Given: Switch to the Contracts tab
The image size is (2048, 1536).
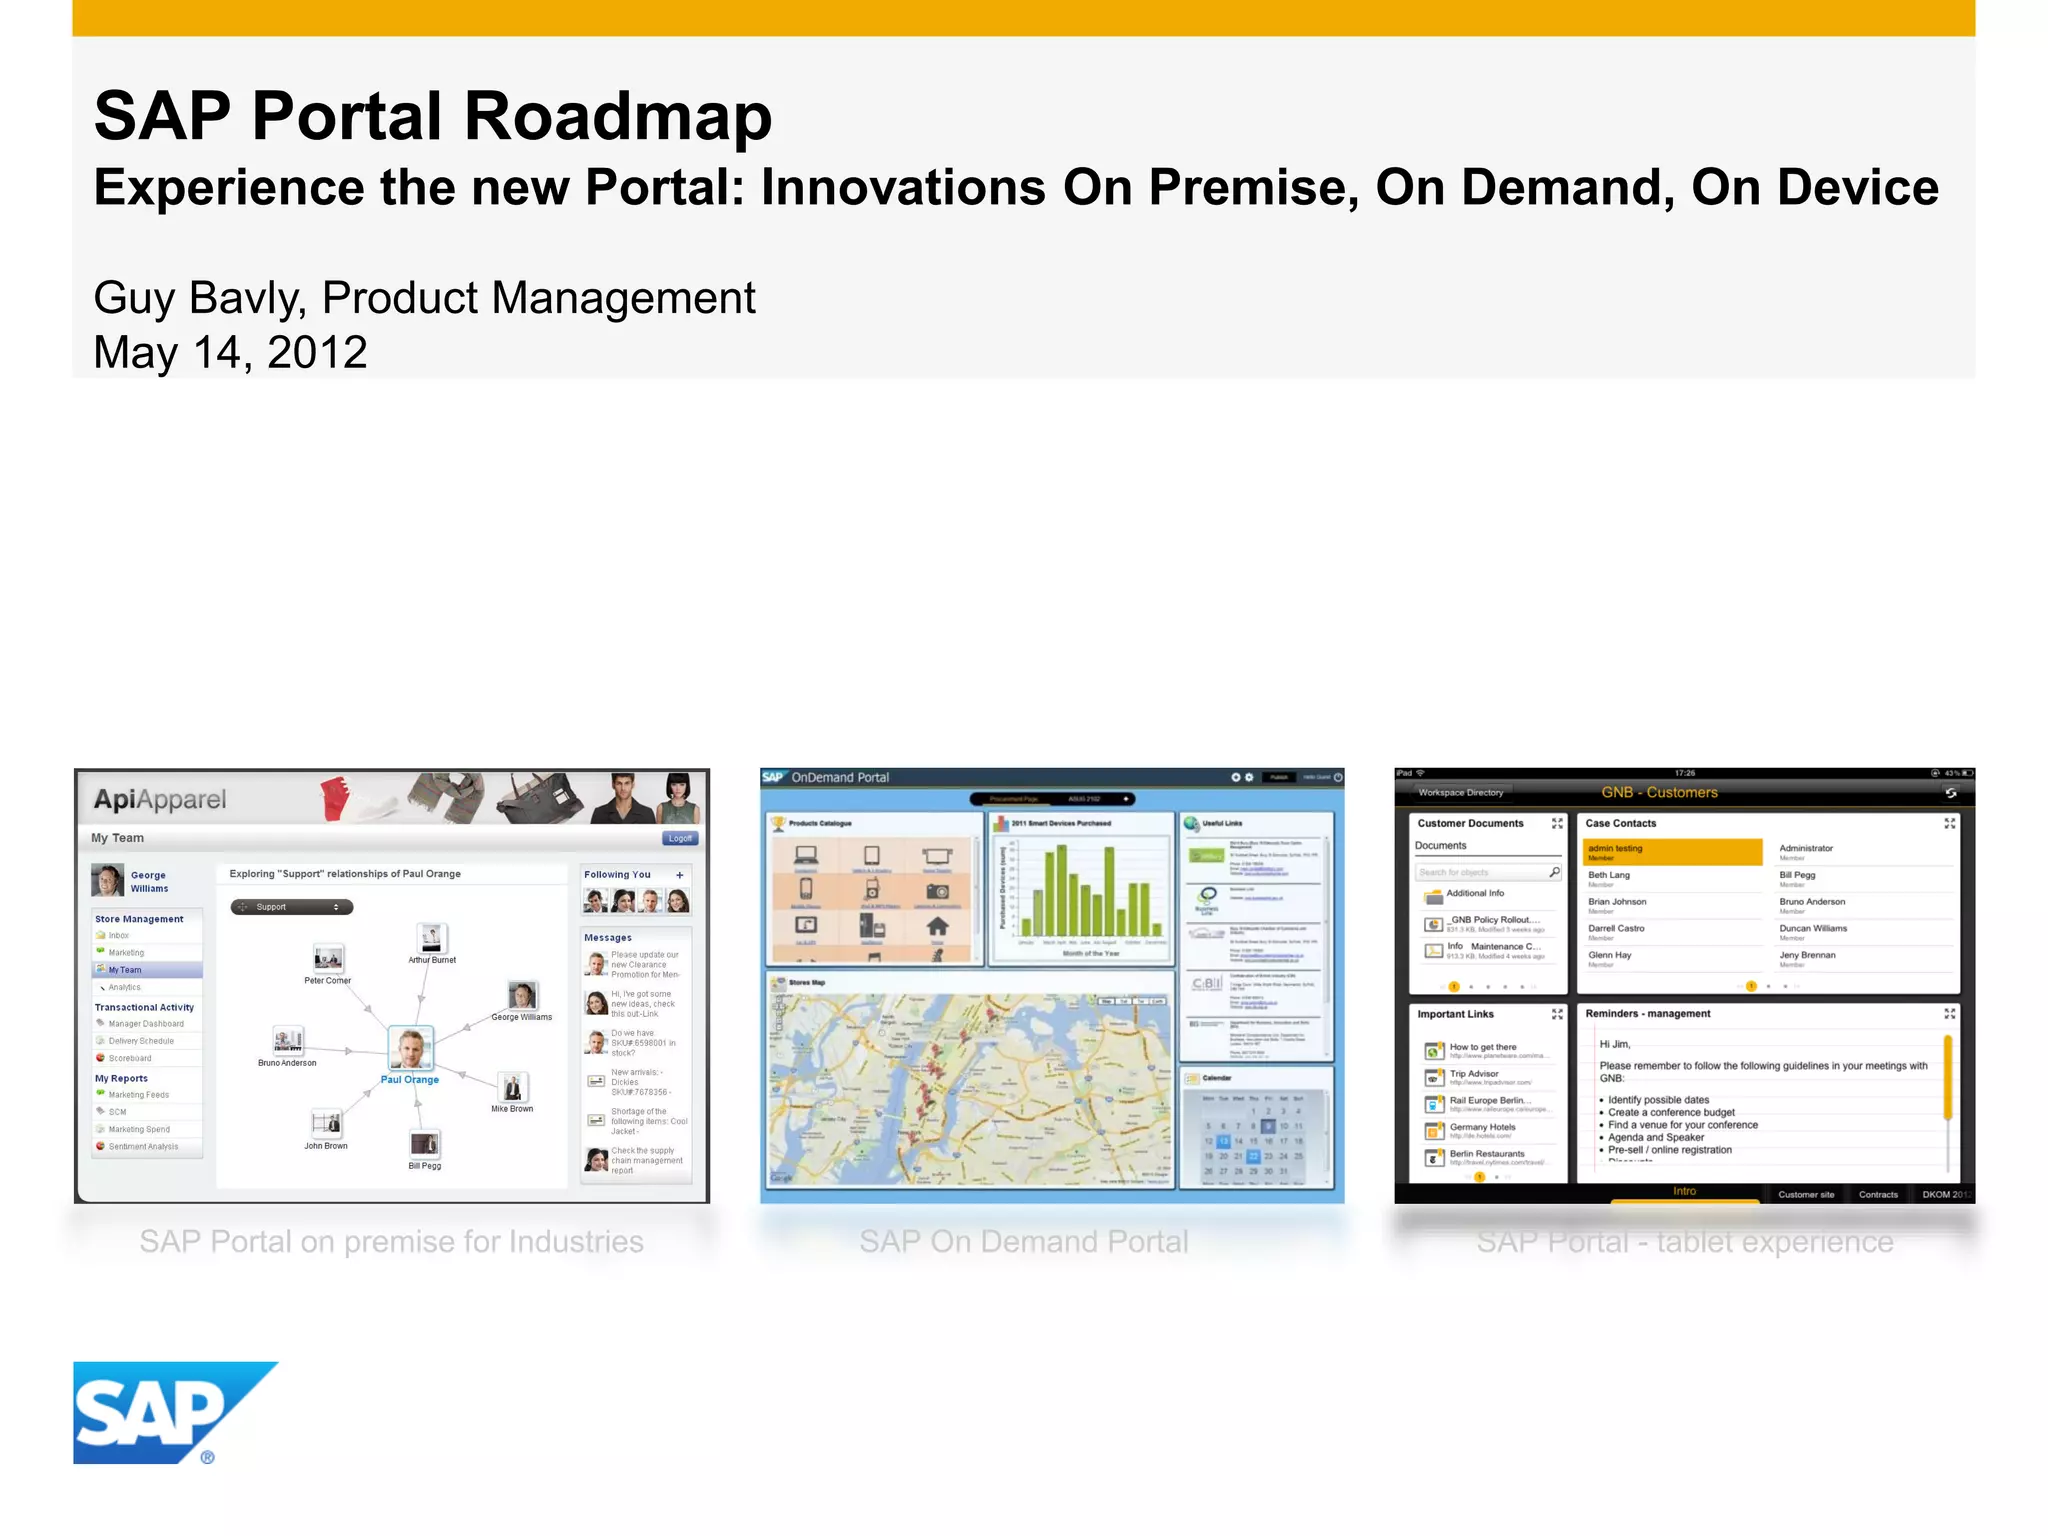Looking at the screenshot, I should point(1877,1194).
